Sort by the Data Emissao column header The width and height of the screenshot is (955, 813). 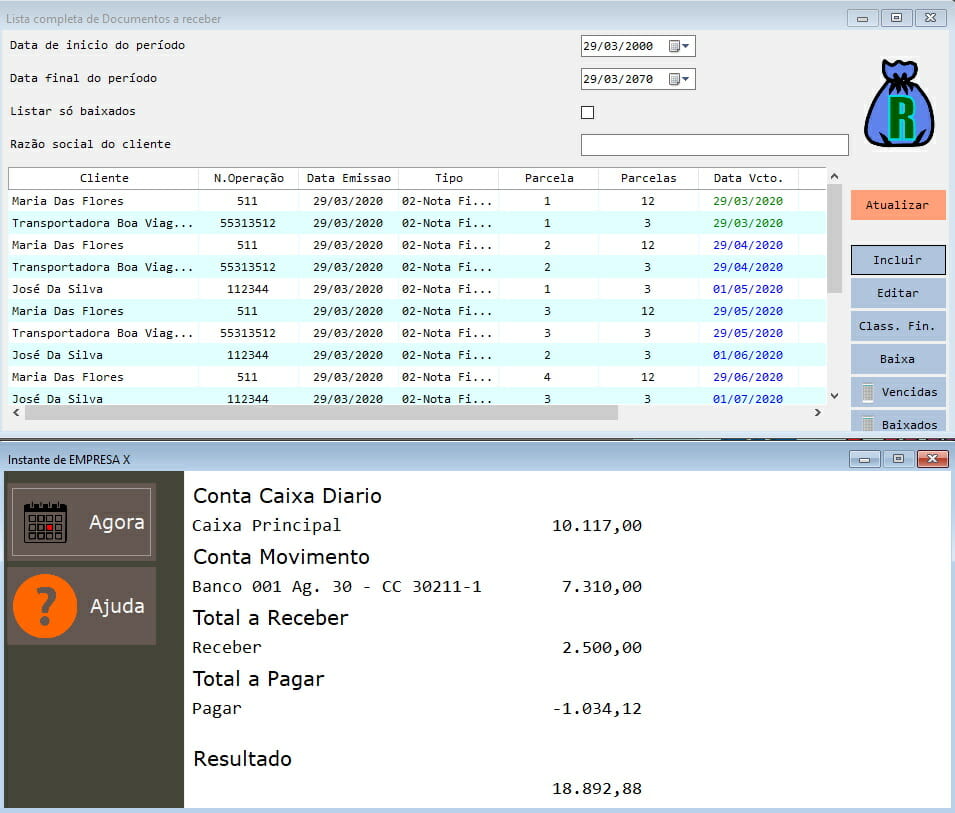click(x=348, y=178)
